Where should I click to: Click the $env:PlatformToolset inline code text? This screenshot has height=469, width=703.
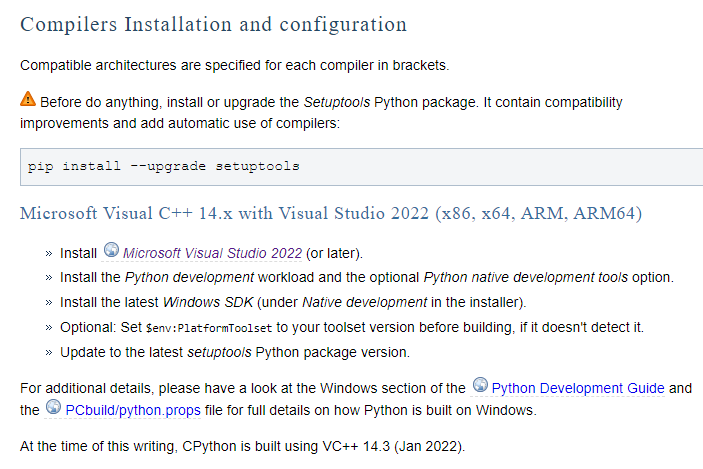tap(209, 328)
